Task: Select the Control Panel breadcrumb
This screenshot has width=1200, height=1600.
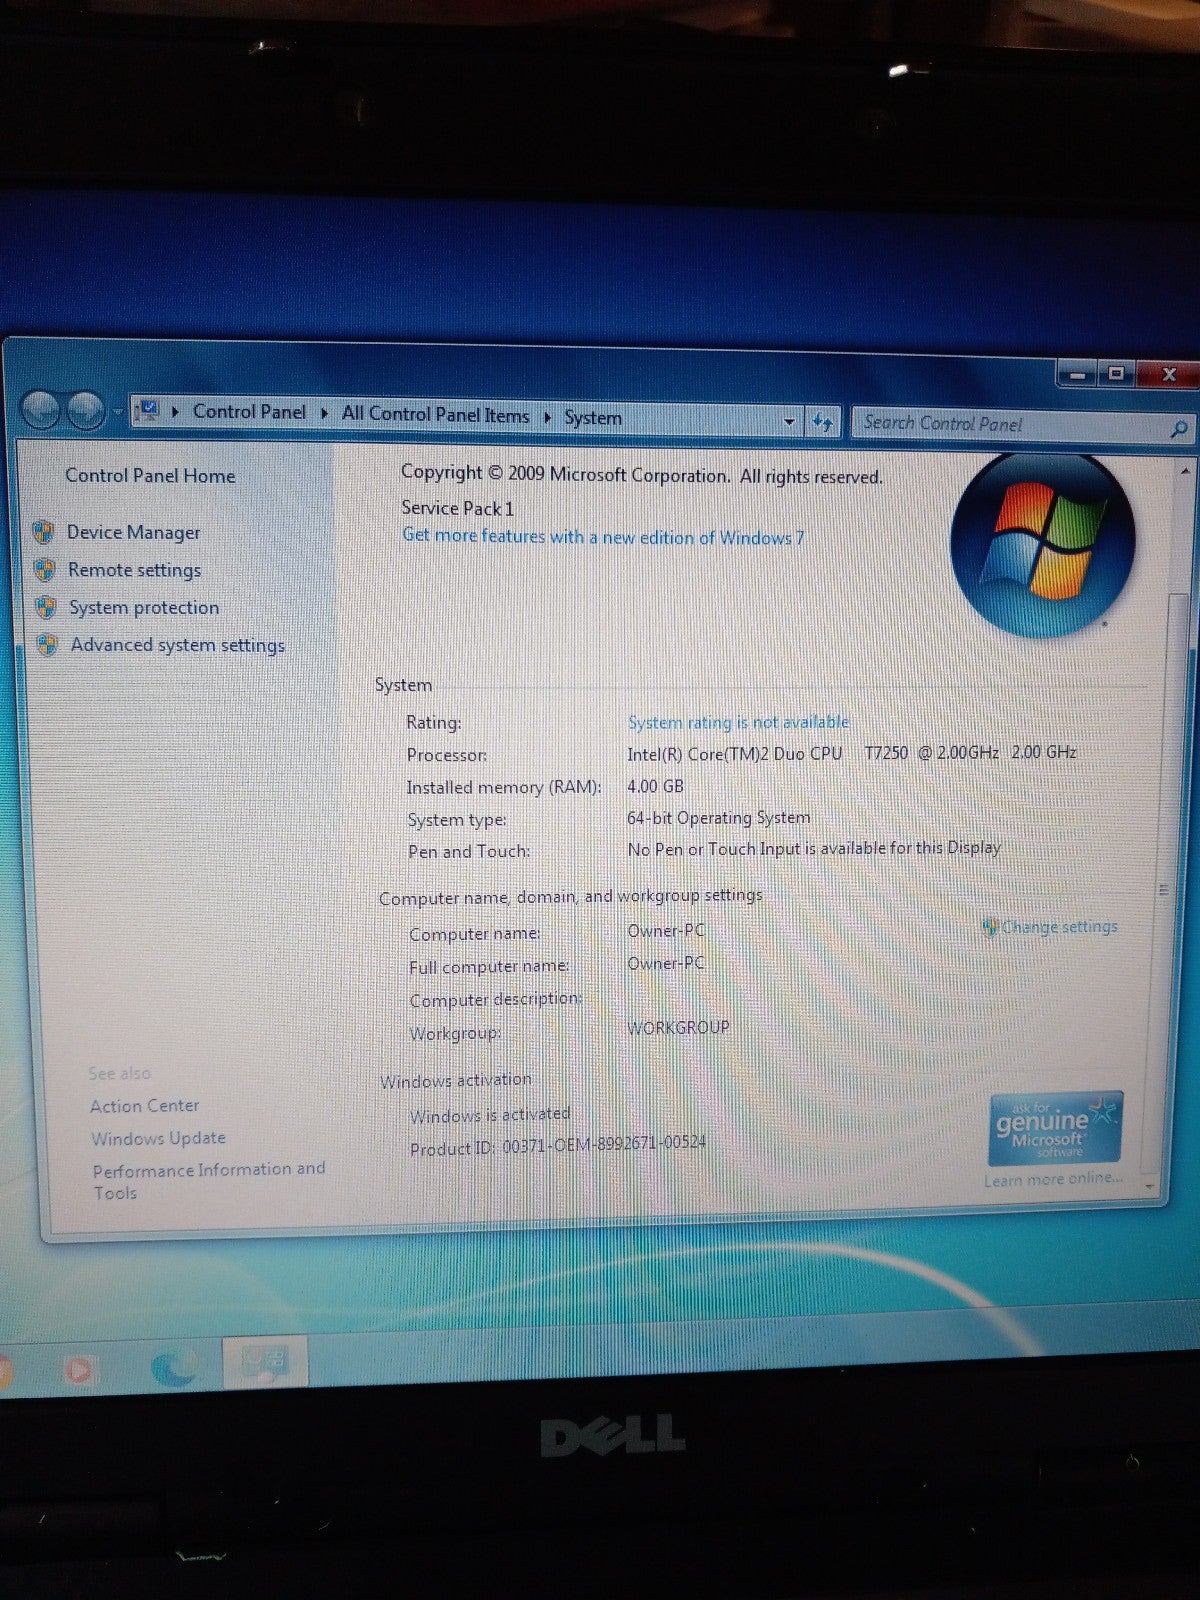Action: [x=249, y=411]
